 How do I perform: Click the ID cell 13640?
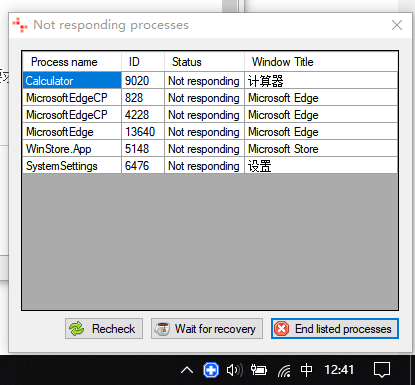click(143, 132)
